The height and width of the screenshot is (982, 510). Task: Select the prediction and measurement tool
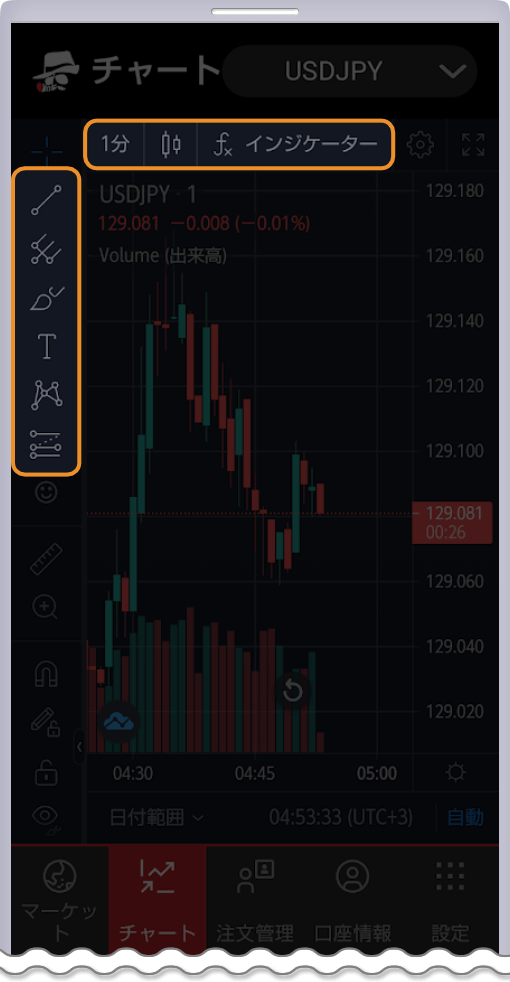46,443
